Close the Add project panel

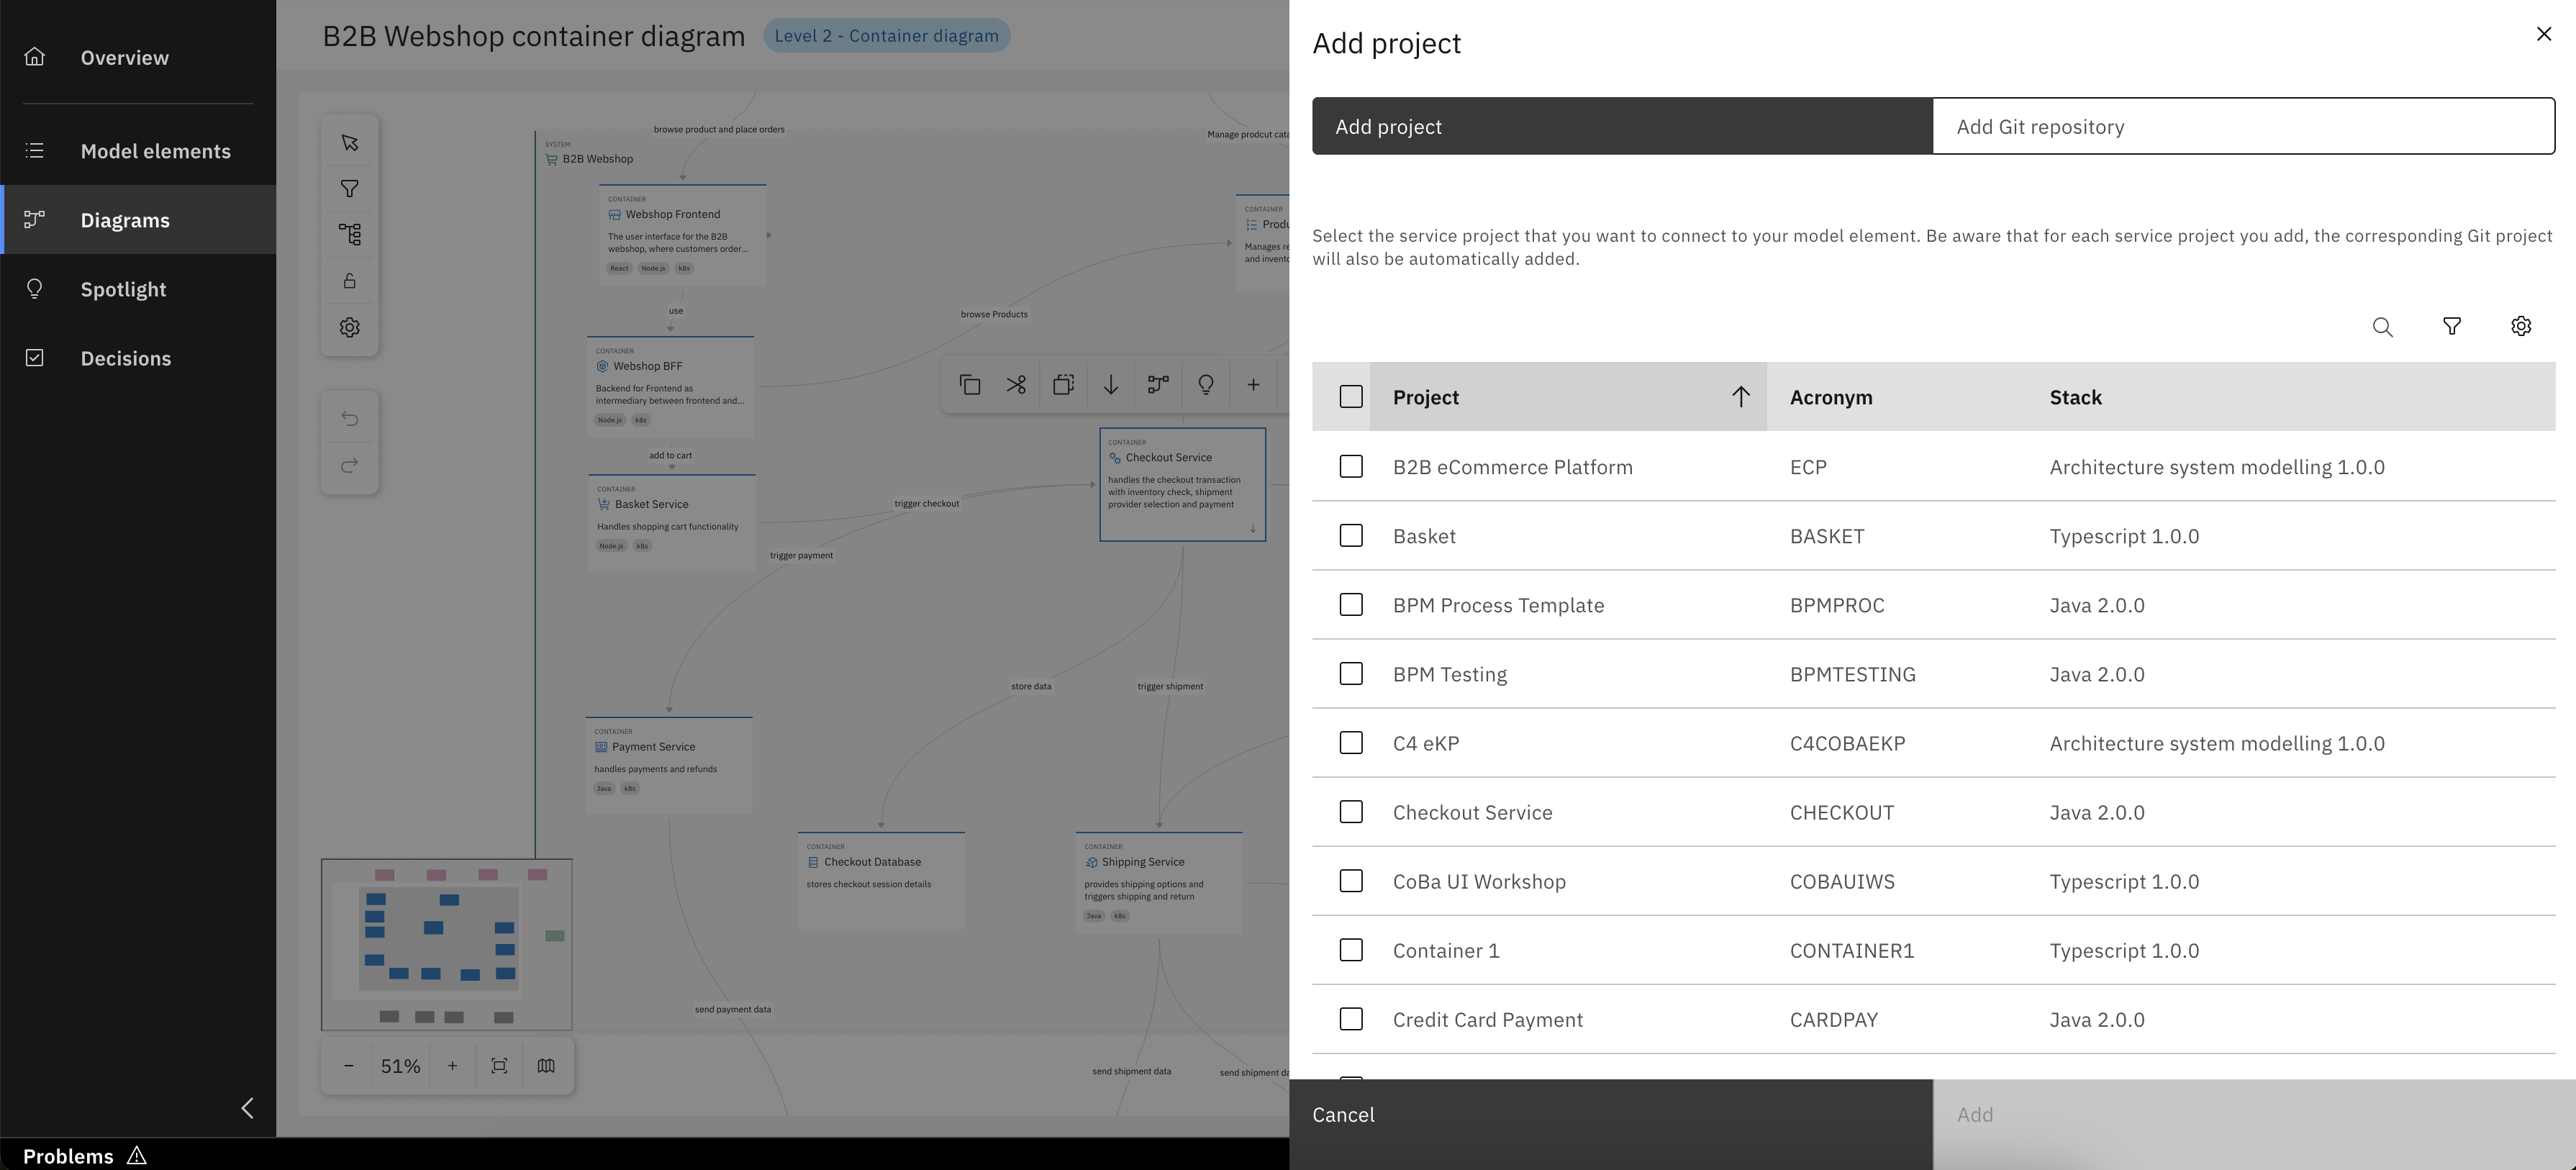2543,35
